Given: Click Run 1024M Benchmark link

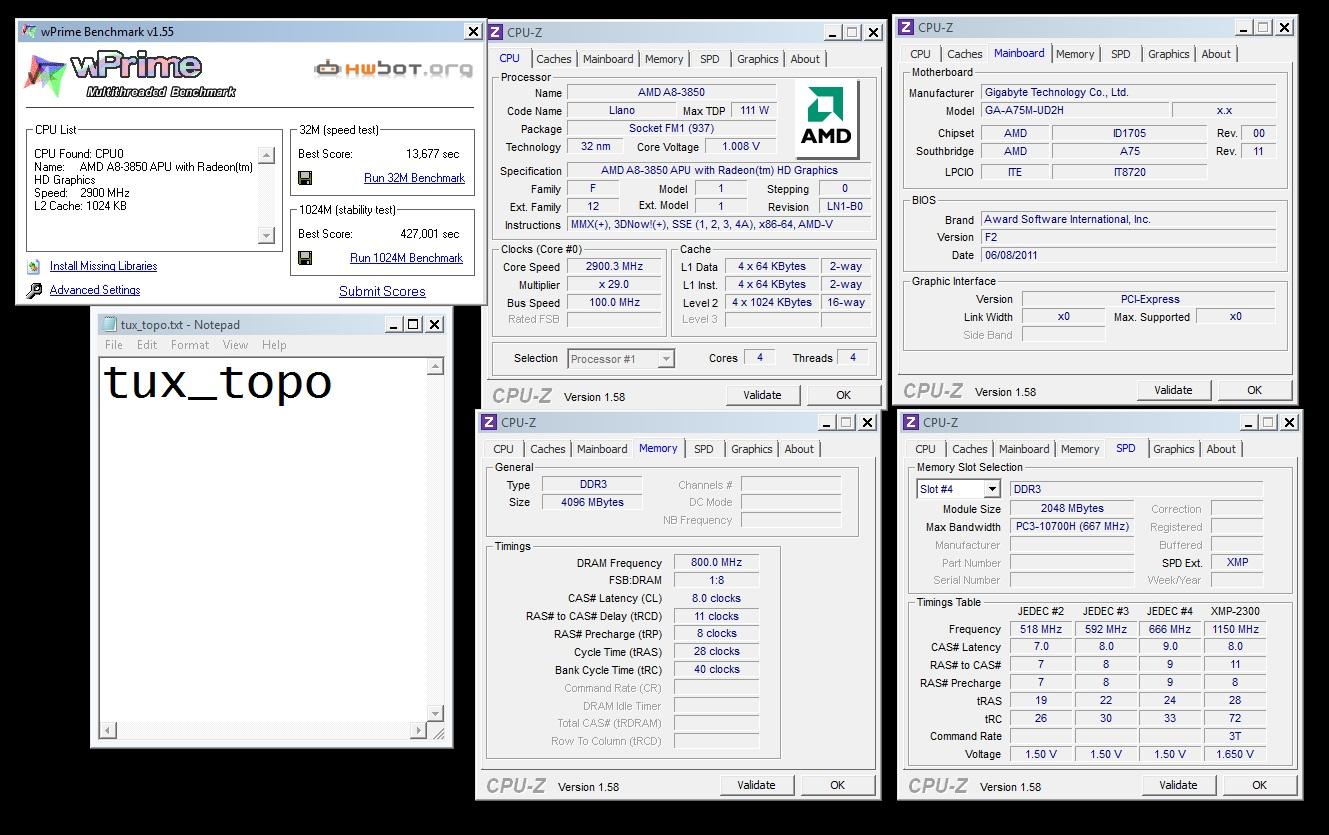Looking at the screenshot, I should click(x=406, y=258).
